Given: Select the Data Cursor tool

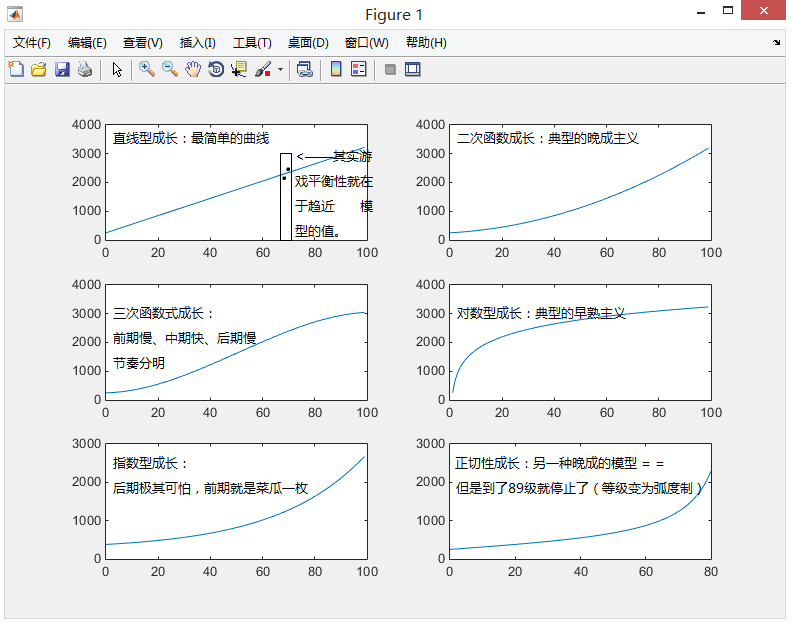Looking at the screenshot, I should [239, 69].
